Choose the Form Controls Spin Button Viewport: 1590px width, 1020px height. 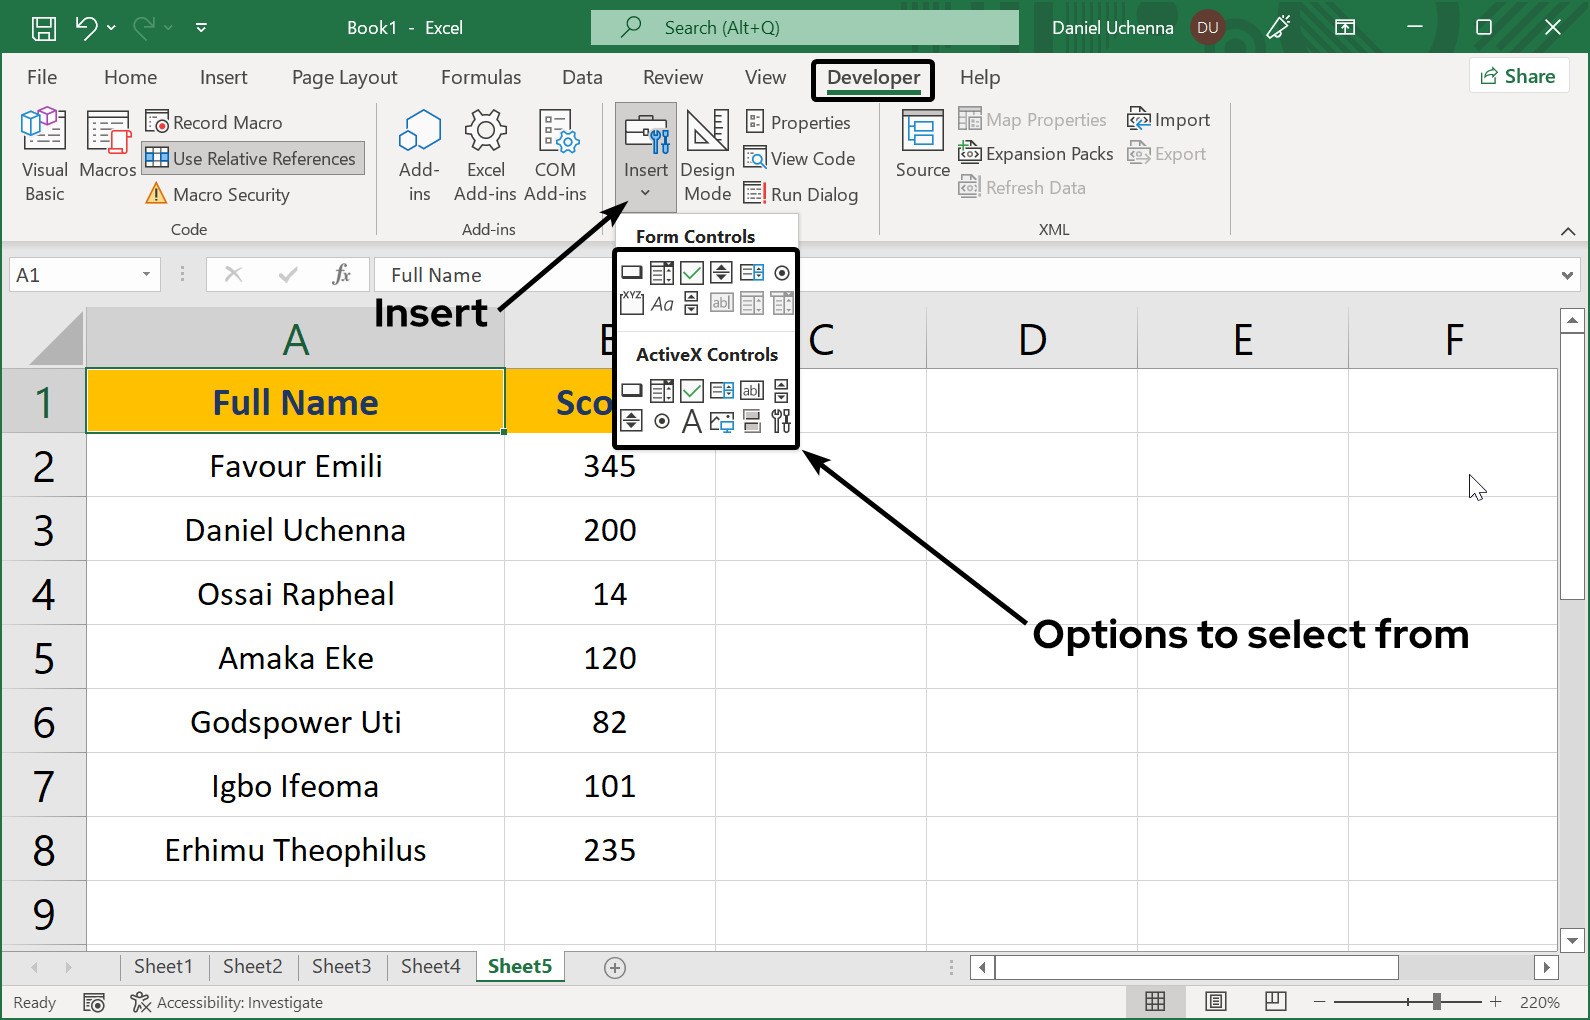pyautogui.click(x=721, y=273)
